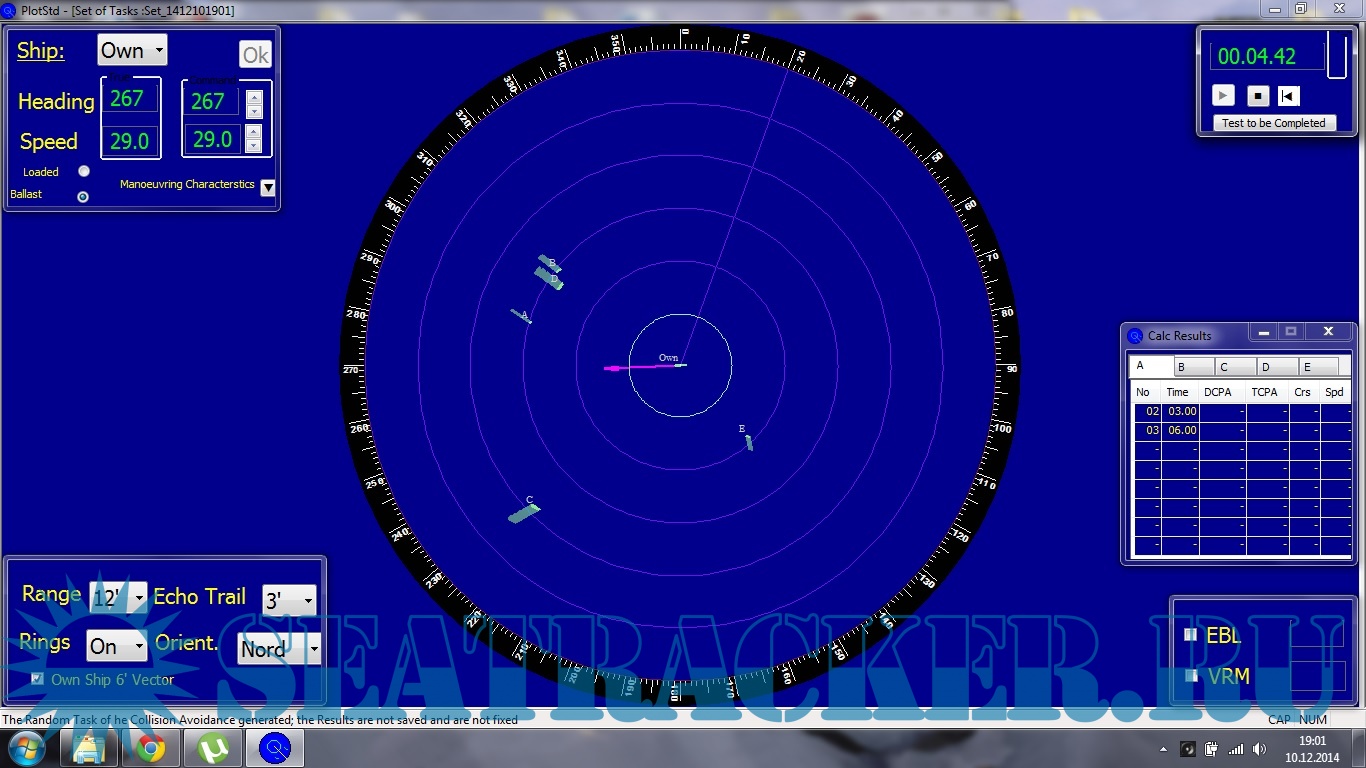The width and height of the screenshot is (1366, 768).
Task: Increase command heading with up arrow
Action: [254, 97]
